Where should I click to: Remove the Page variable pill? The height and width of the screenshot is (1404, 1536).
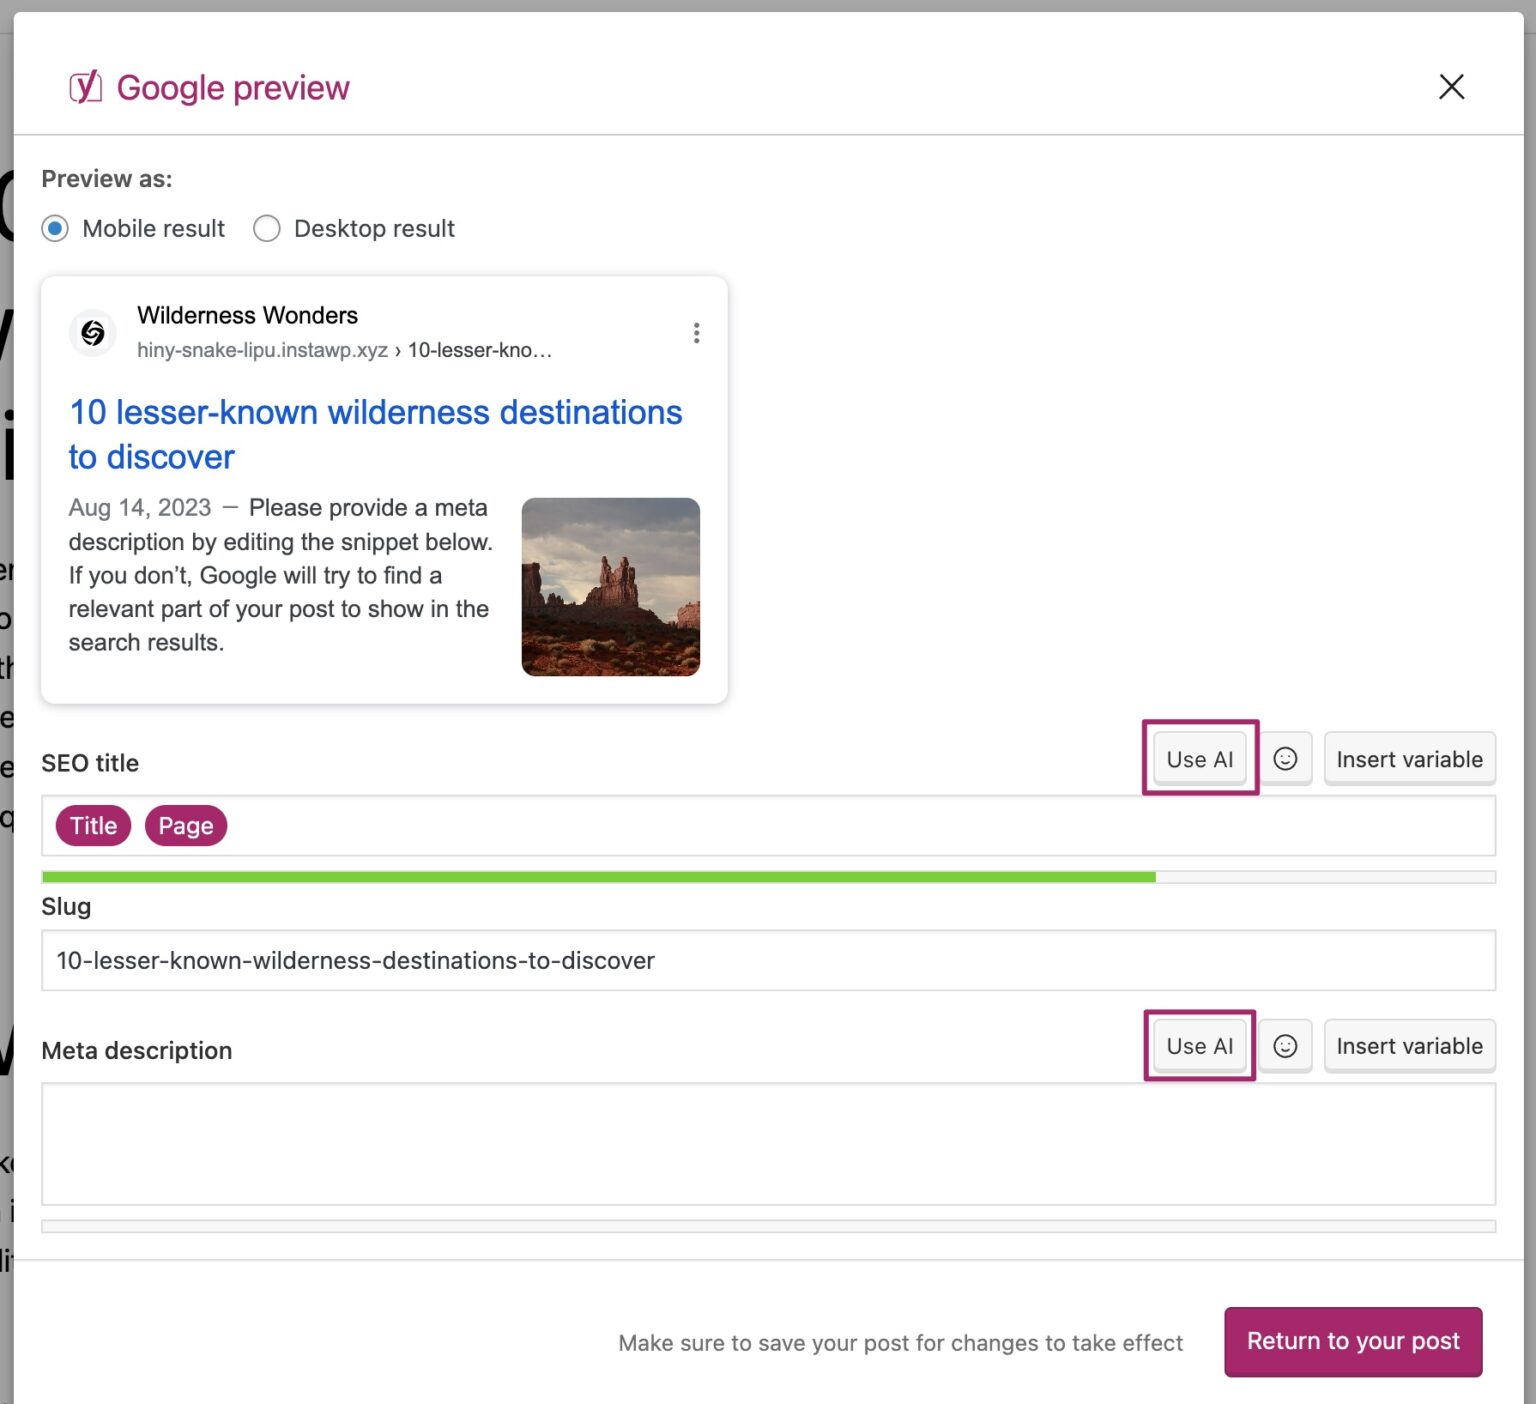click(x=185, y=825)
